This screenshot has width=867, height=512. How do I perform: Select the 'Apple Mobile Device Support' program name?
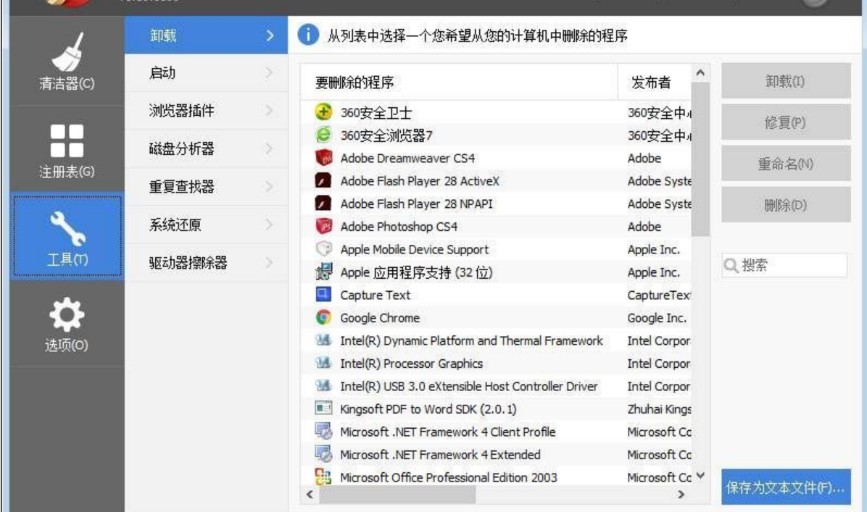click(x=414, y=249)
